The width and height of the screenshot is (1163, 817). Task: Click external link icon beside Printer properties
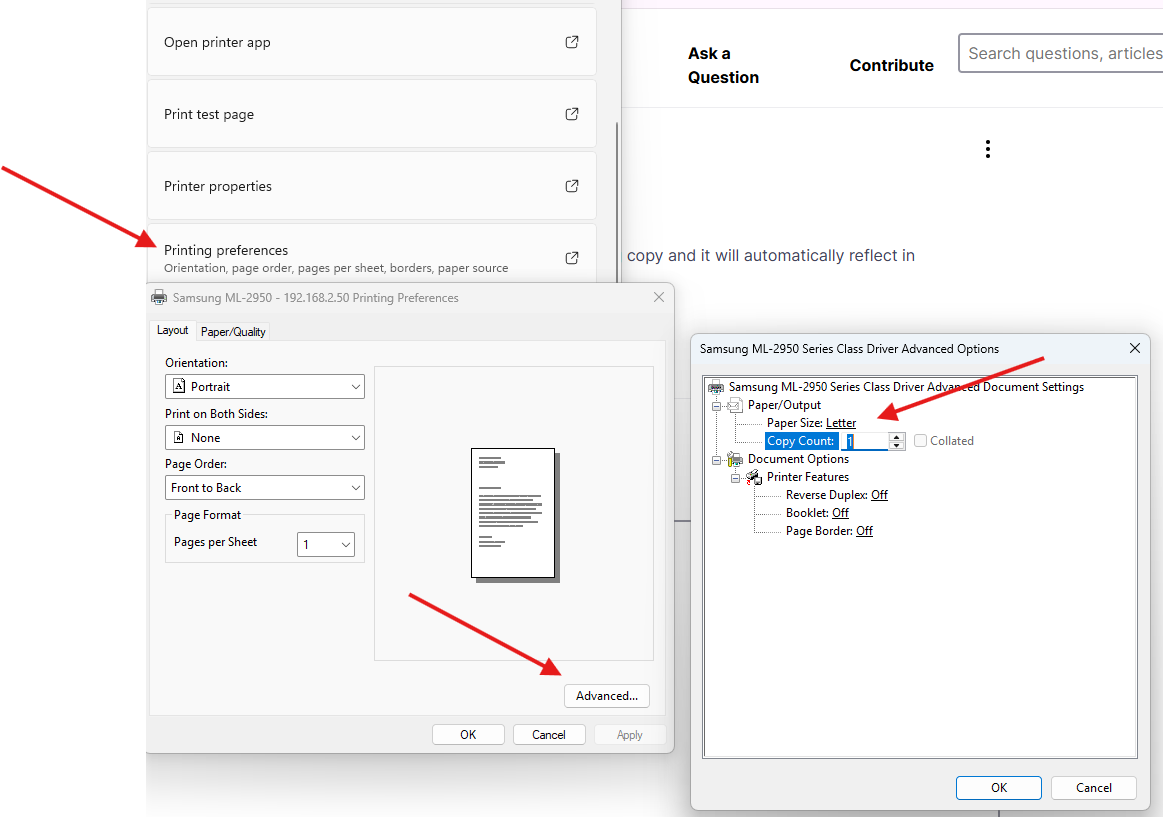click(x=572, y=186)
